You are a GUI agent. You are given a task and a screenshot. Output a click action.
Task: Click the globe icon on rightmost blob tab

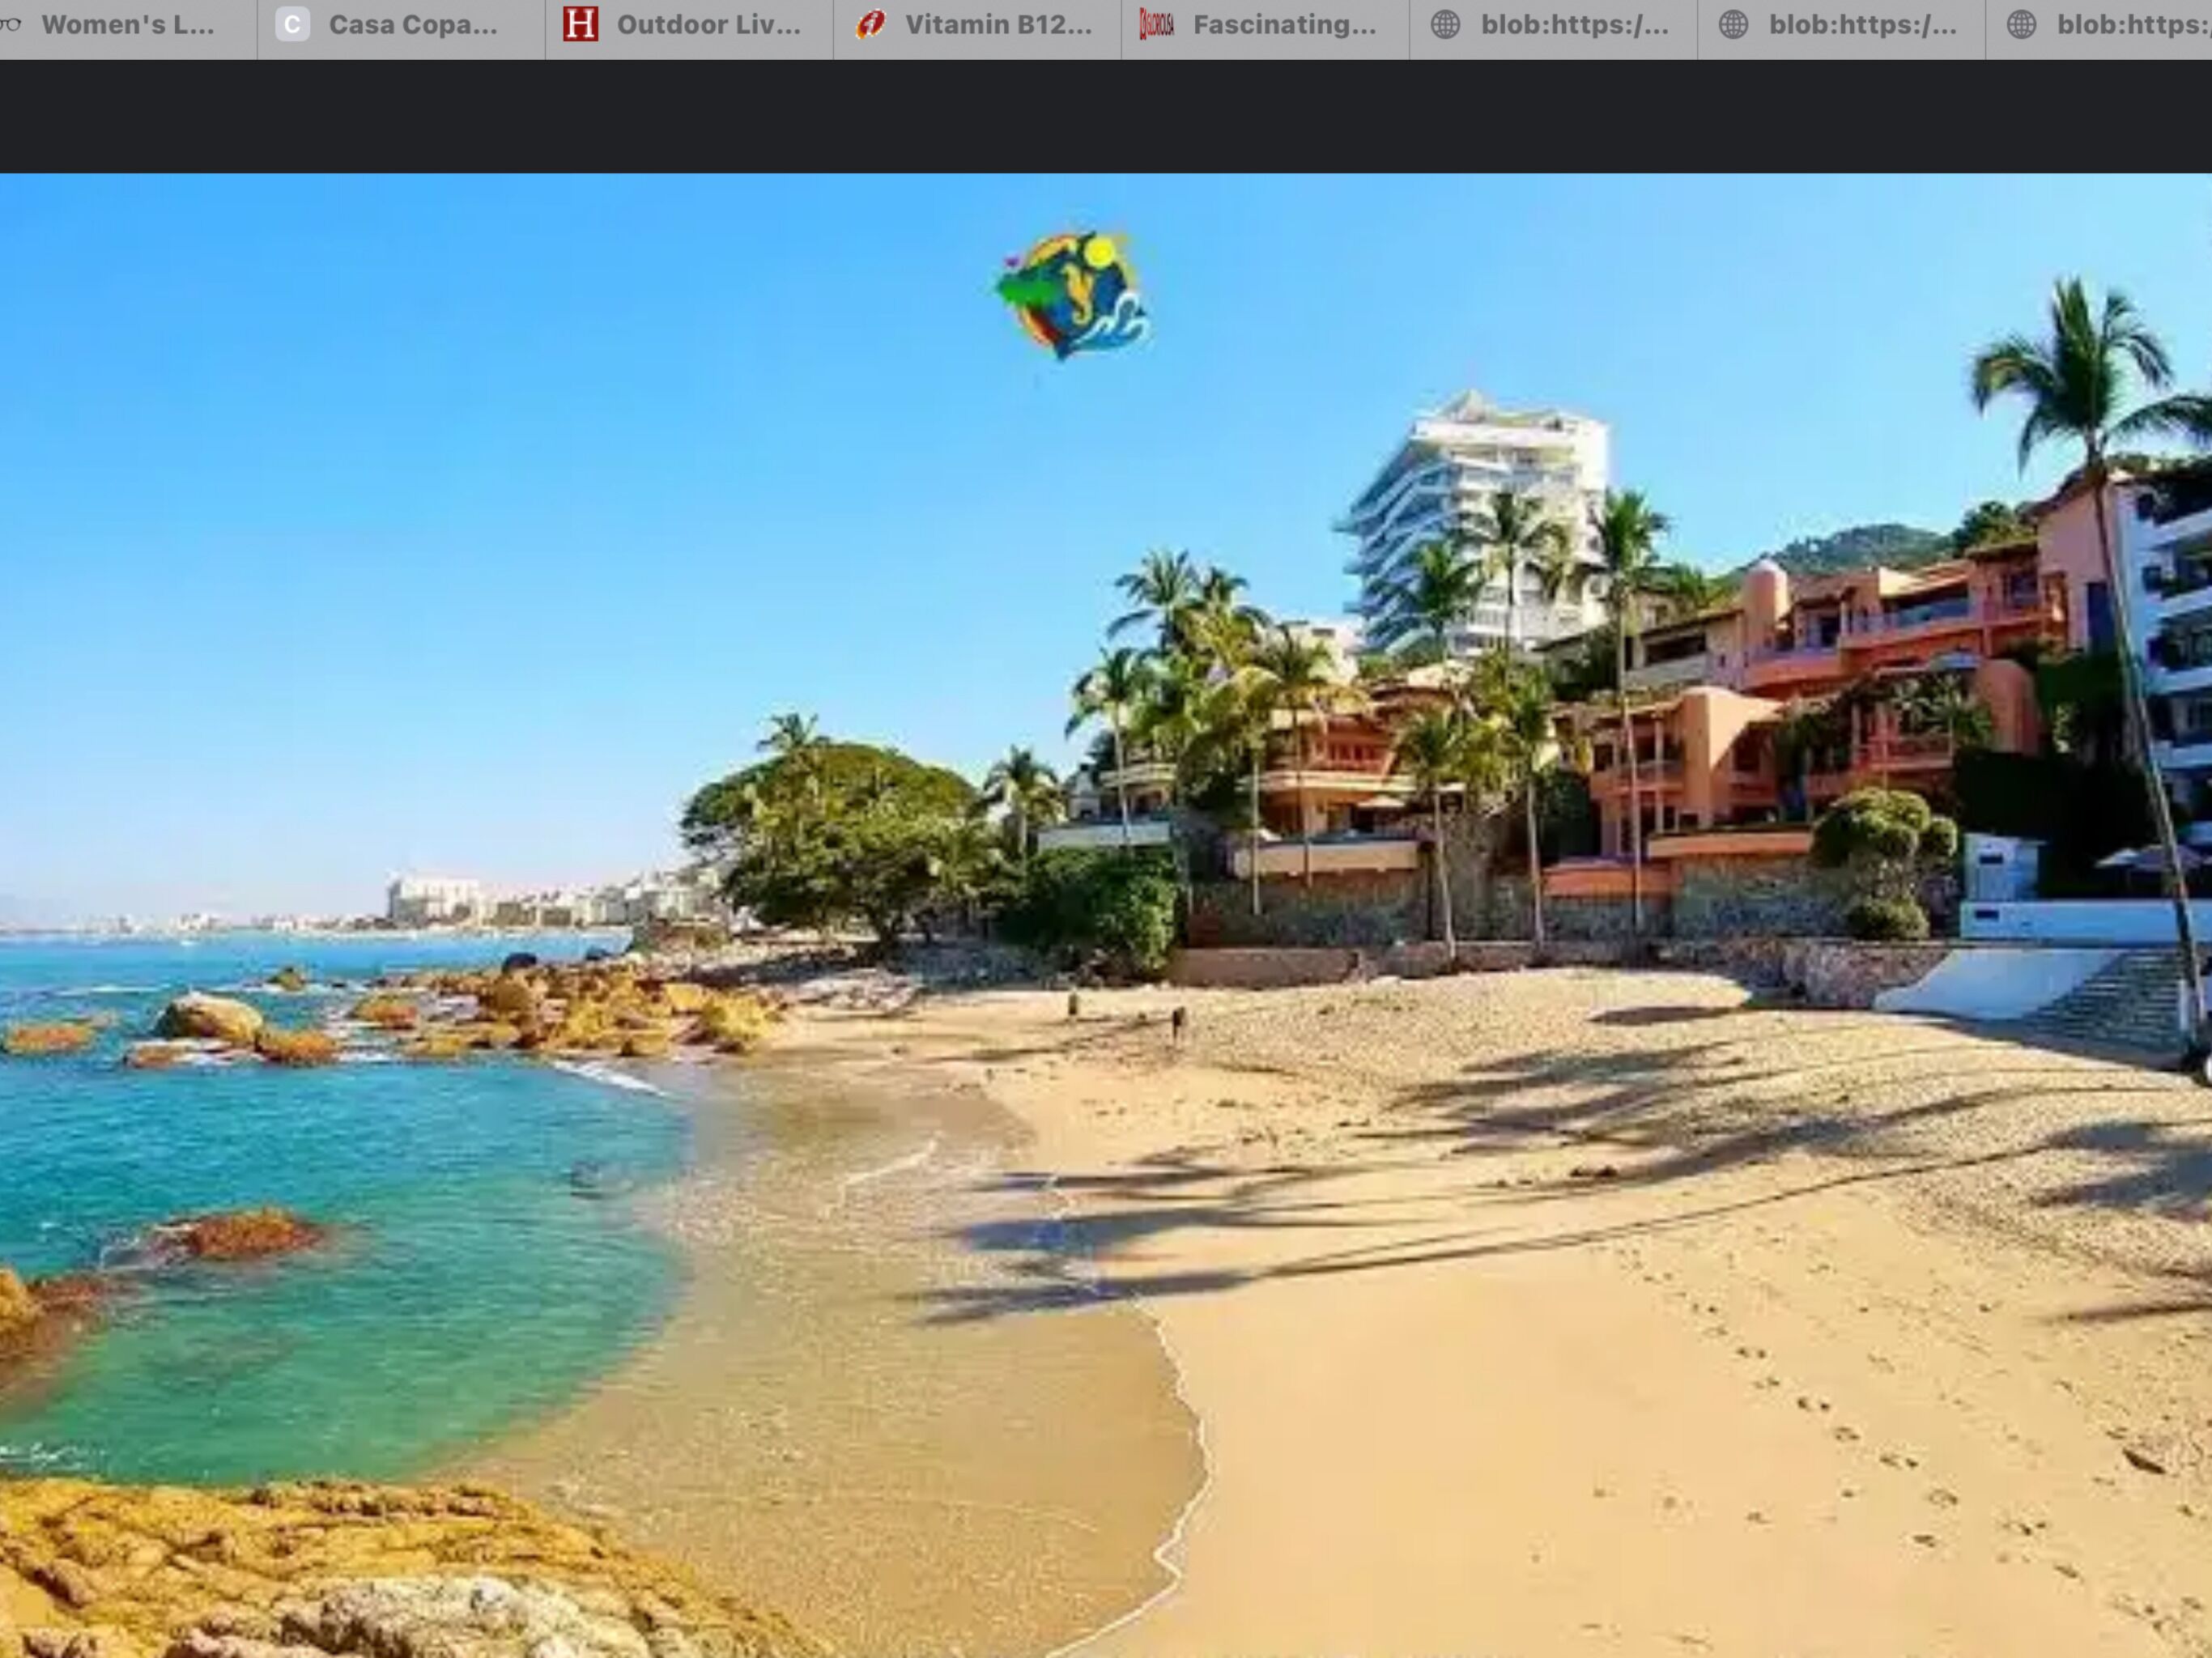(2021, 24)
